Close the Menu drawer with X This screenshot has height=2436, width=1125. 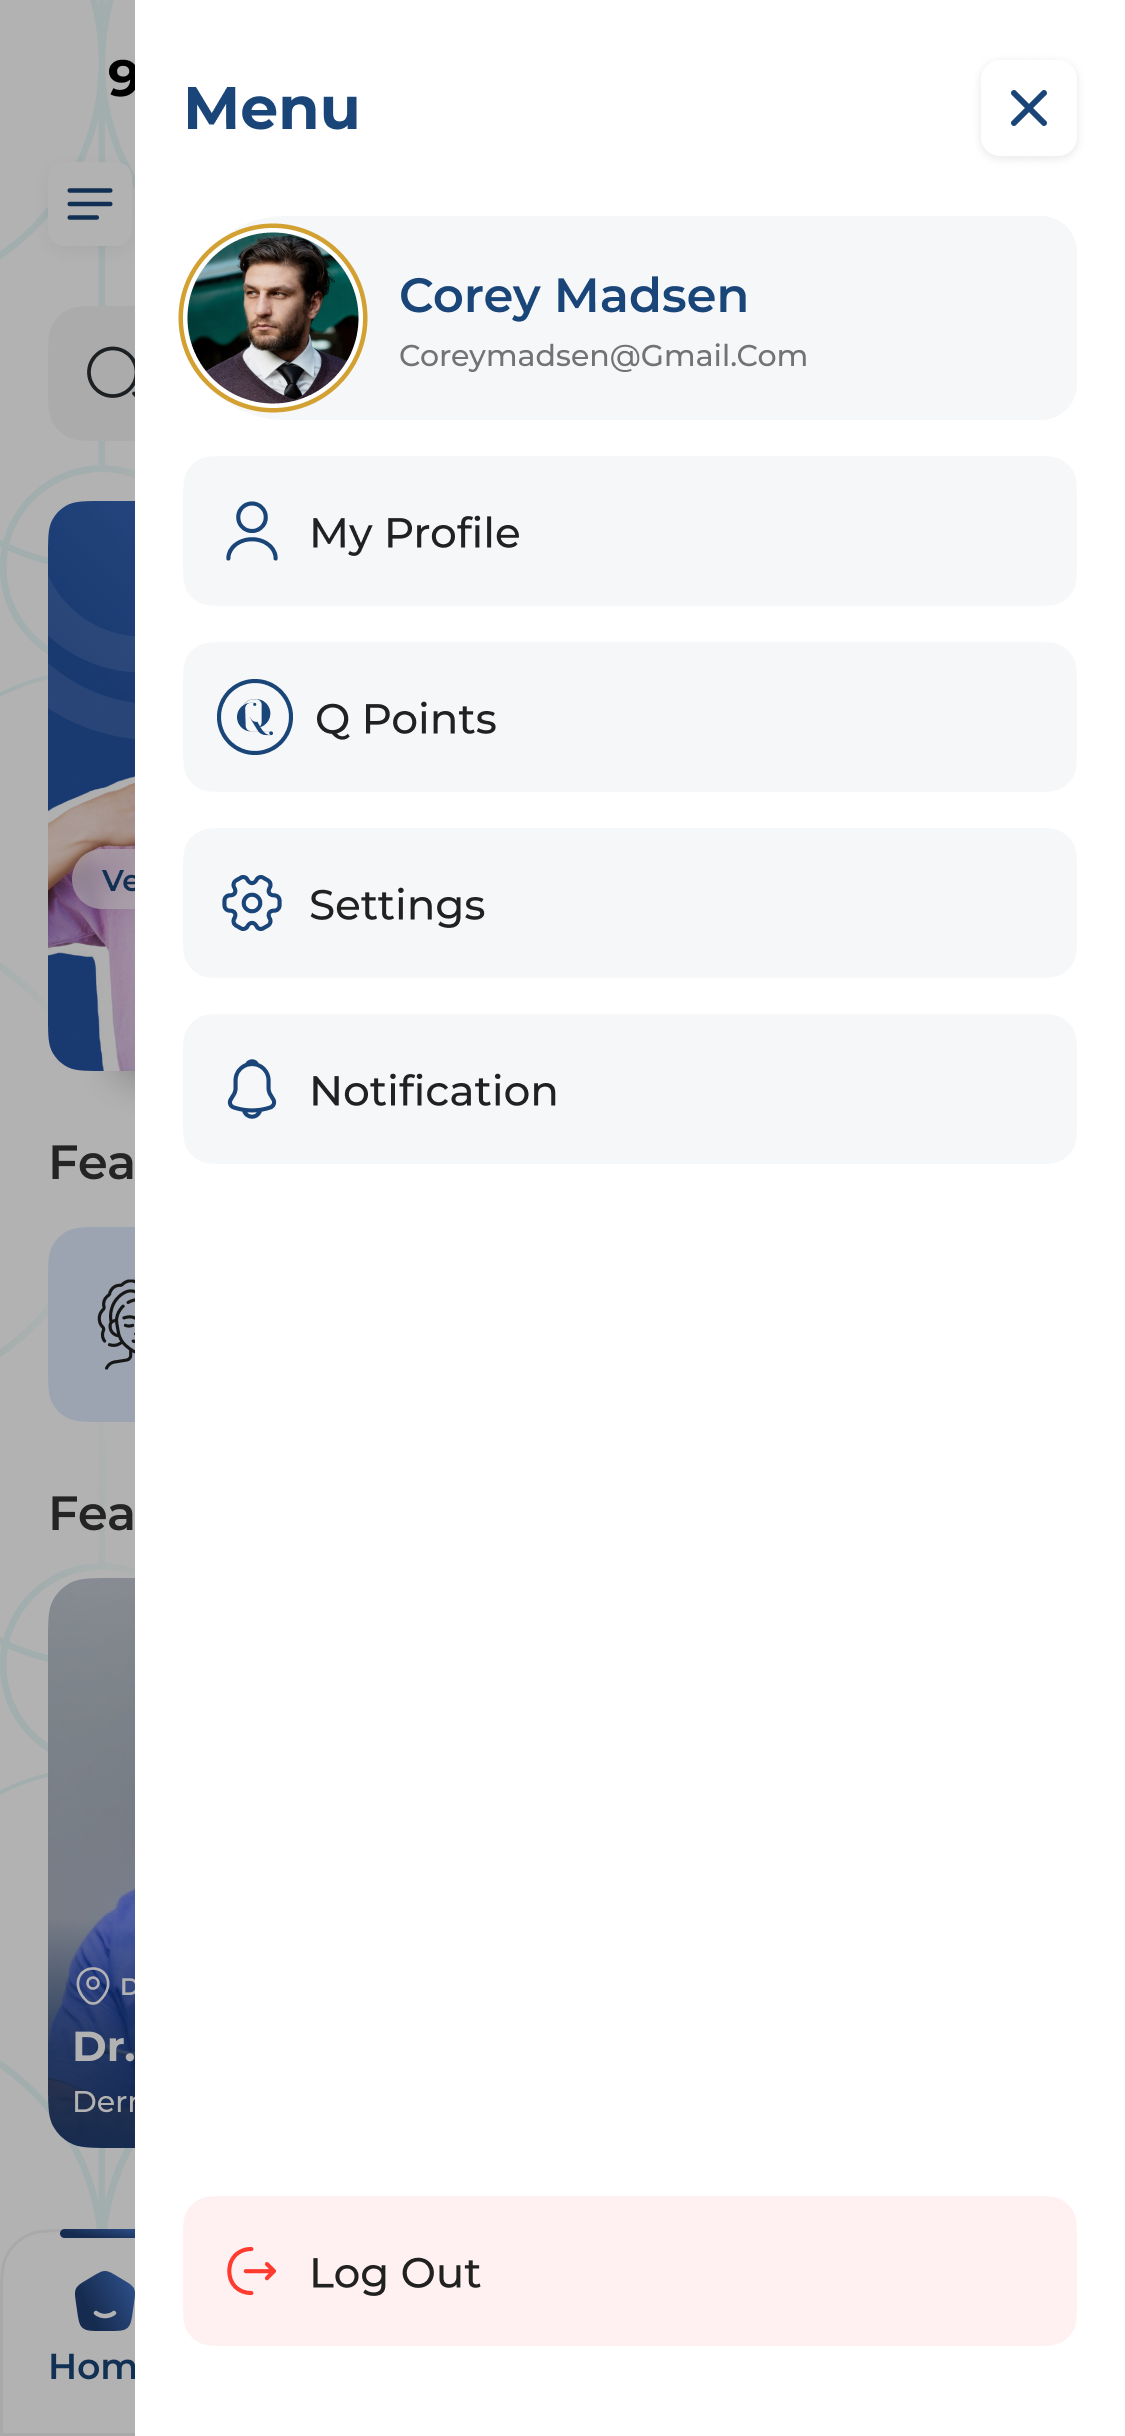pyautogui.click(x=1028, y=108)
